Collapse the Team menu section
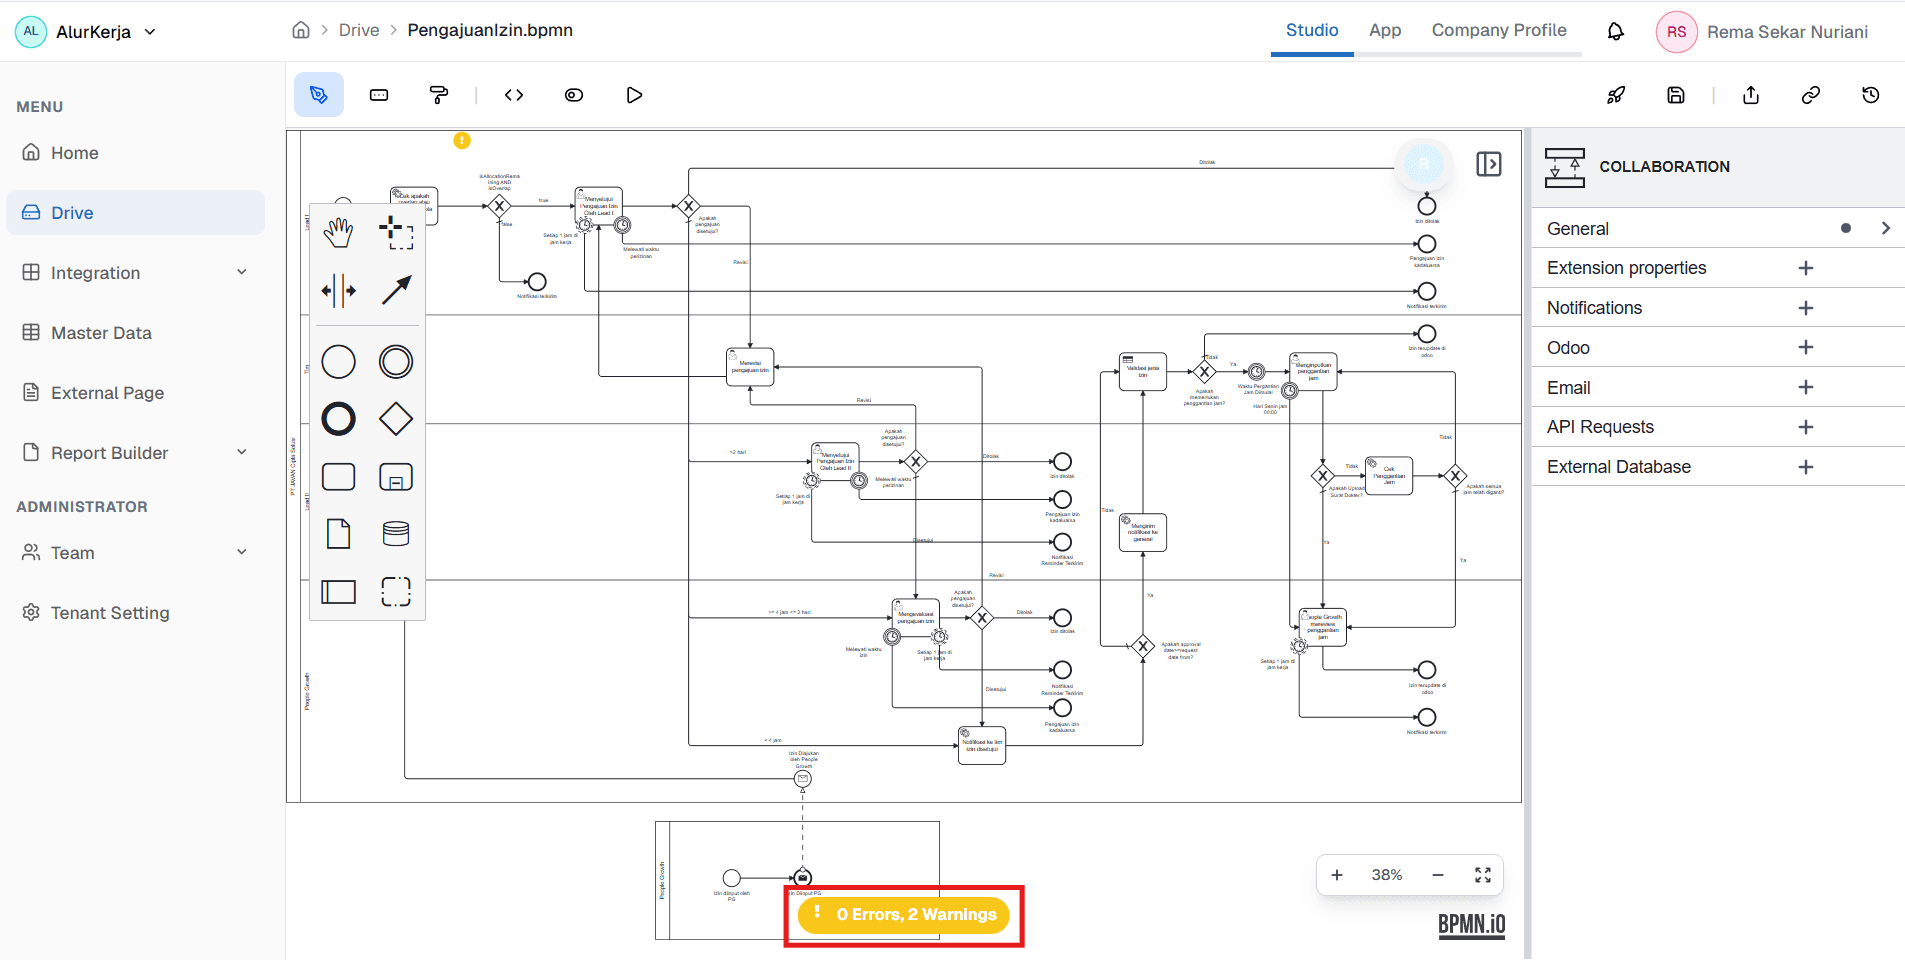This screenshot has height=960, width=1905. pos(241,551)
